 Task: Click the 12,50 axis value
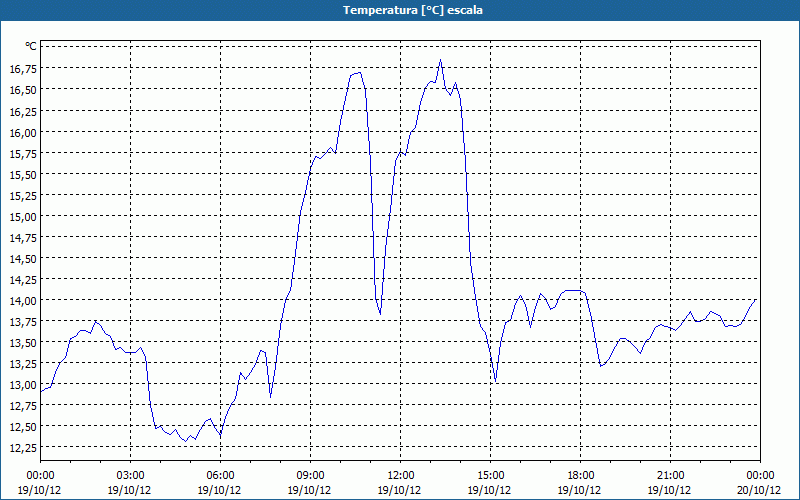23,426
